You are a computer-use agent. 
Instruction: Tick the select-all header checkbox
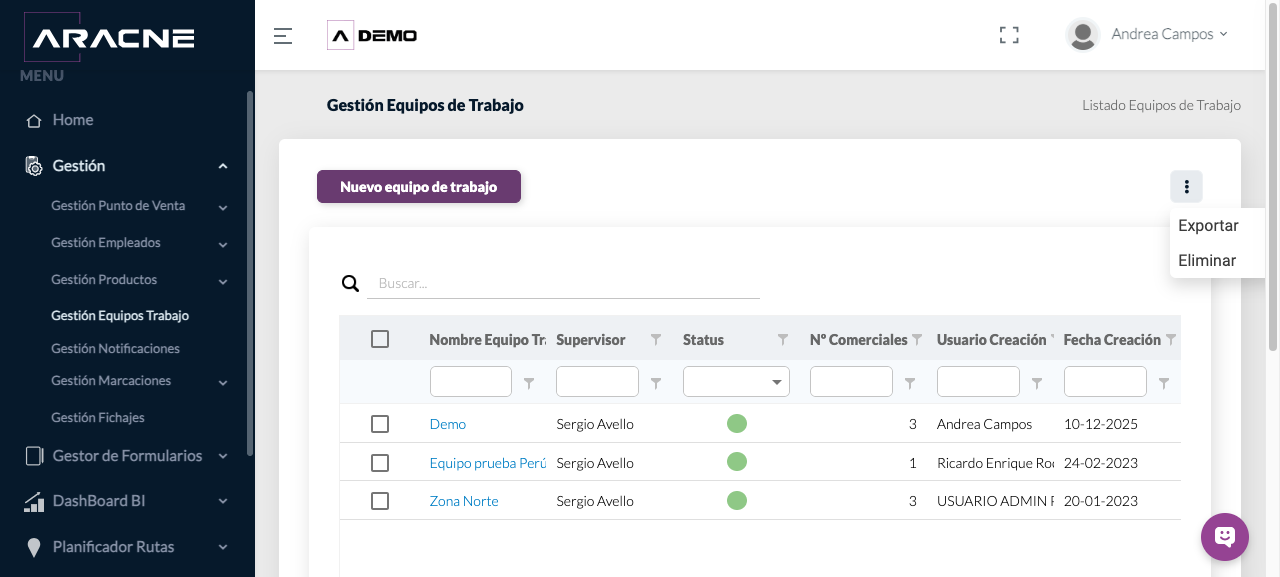(x=380, y=339)
